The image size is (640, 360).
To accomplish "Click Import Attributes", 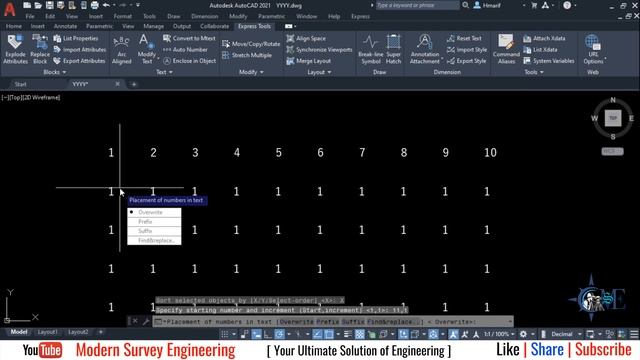I will 80,50.
